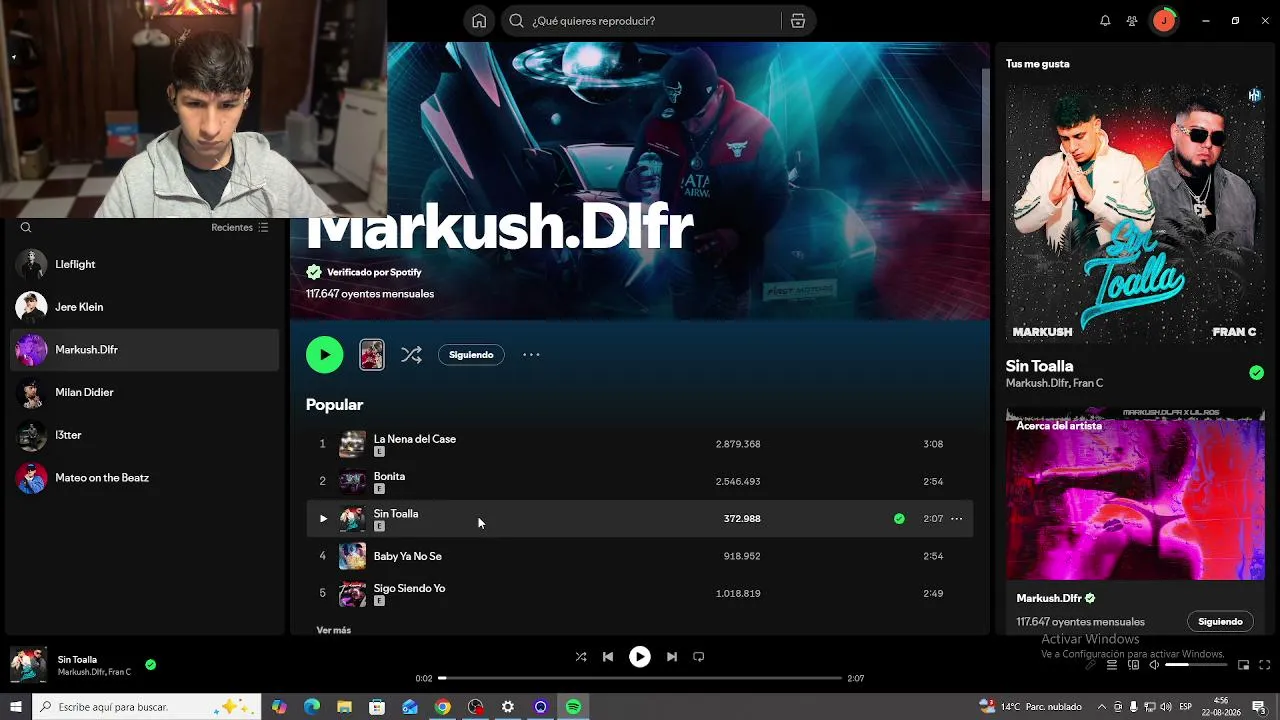Open Friend Activity icon in top bar
The image size is (1280, 720).
click(x=1132, y=21)
